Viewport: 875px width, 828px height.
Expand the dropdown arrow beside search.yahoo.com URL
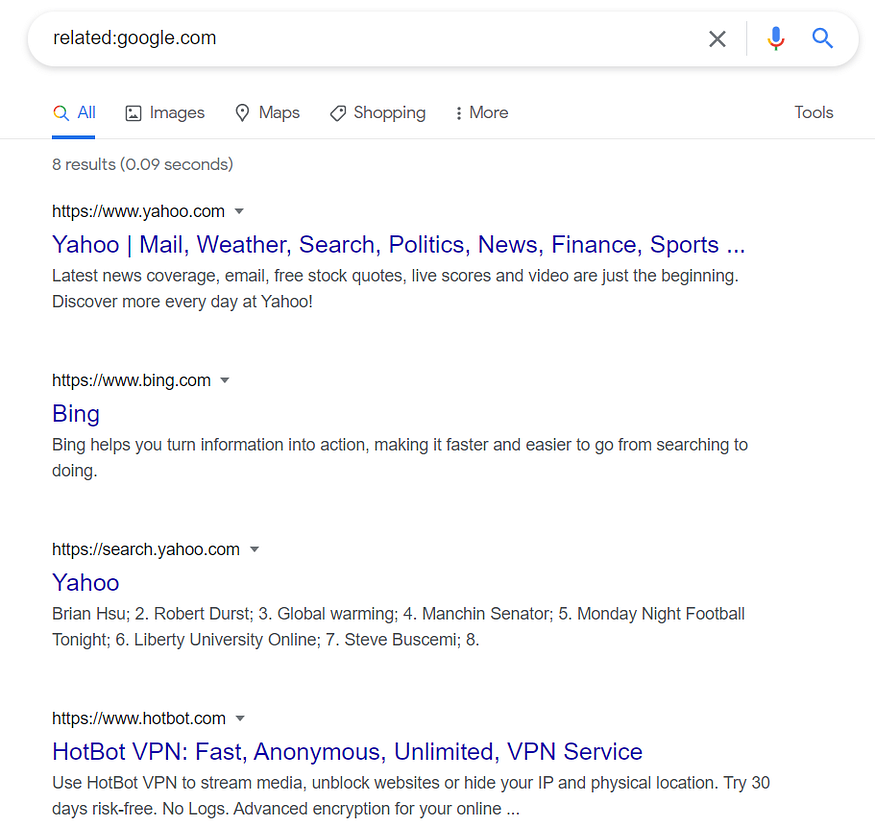tap(254, 550)
